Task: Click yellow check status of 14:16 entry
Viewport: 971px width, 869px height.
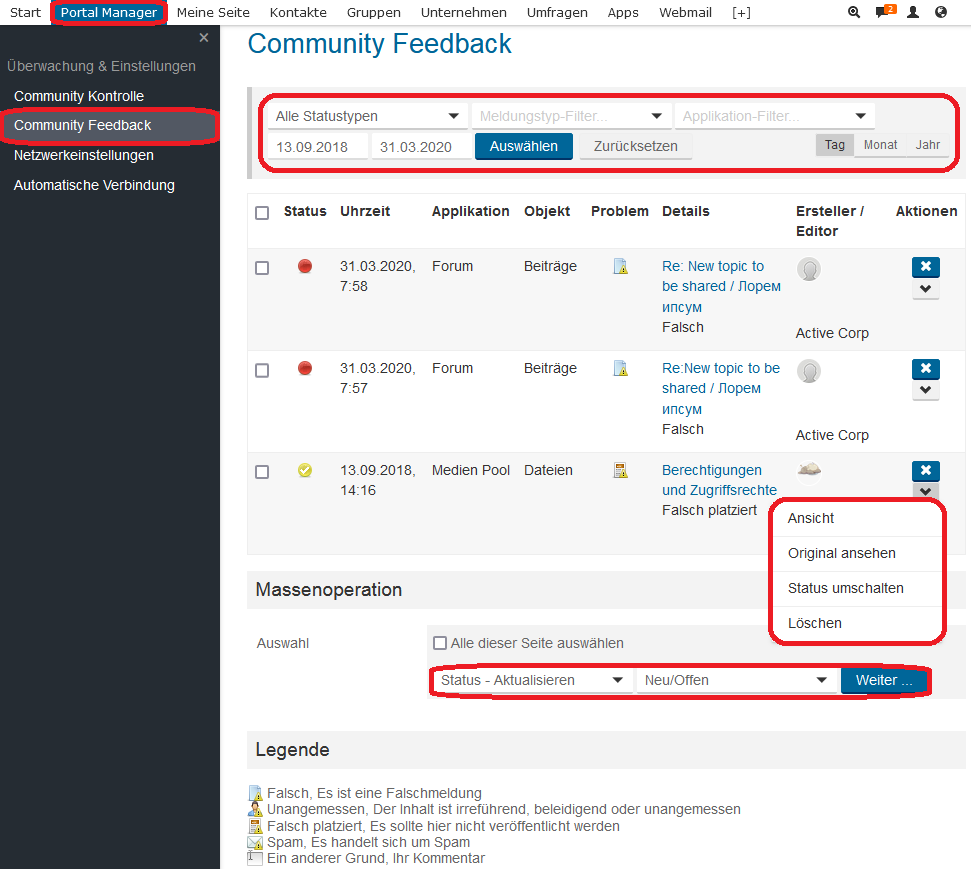Action: tap(305, 470)
